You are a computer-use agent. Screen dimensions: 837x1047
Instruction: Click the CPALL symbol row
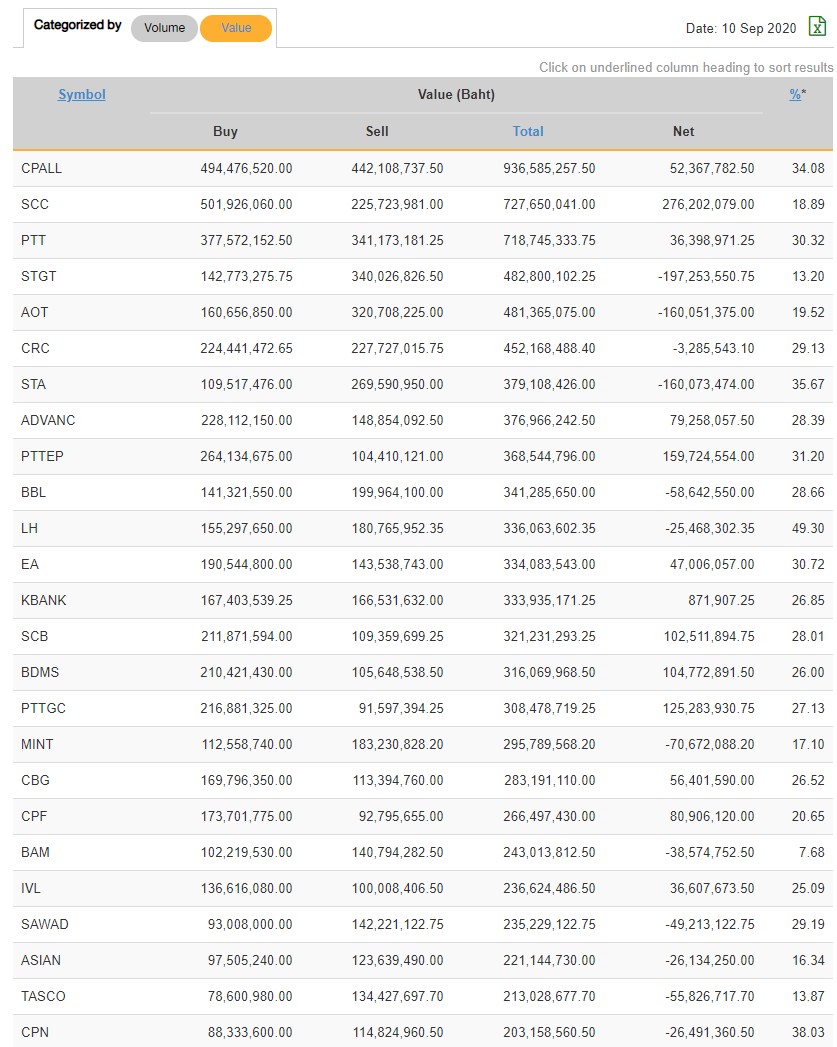41,168
